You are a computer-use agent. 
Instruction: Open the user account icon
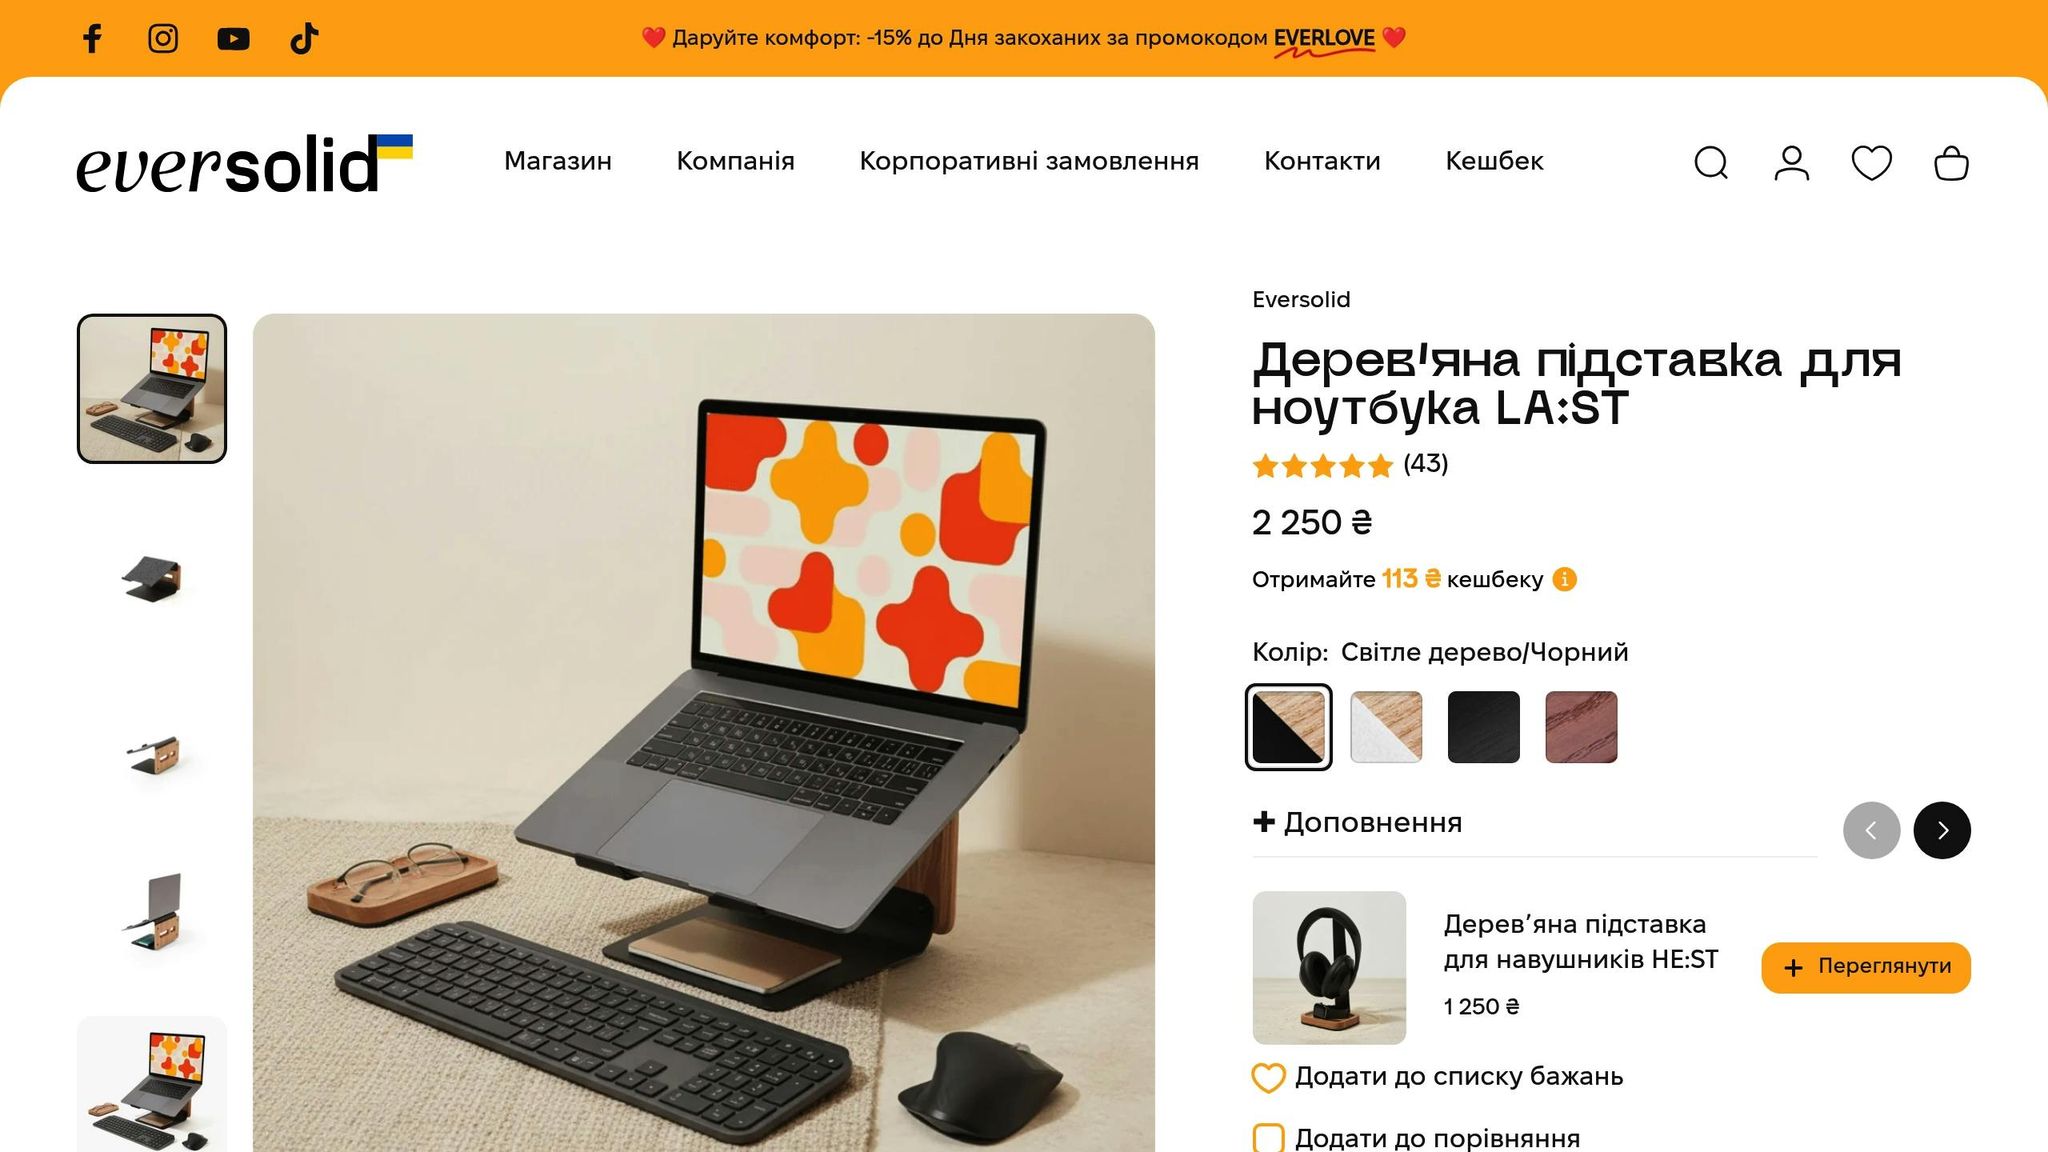coord(1791,162)
